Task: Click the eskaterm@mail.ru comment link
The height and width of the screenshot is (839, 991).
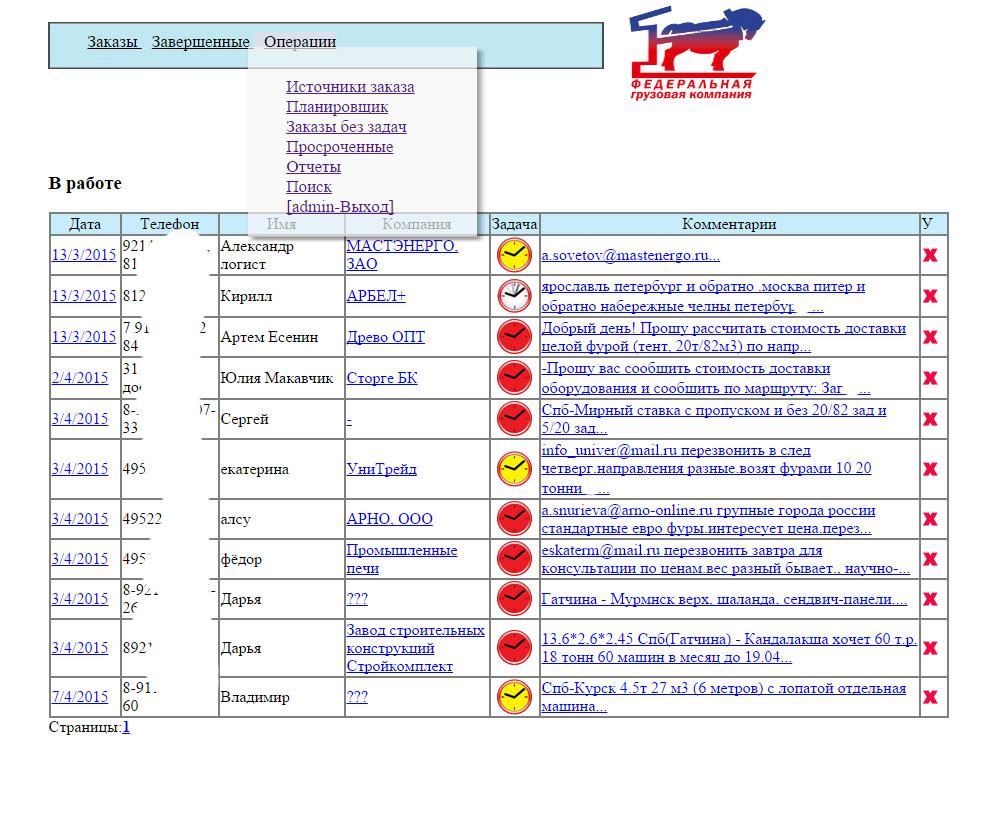Action: (726, 559)
